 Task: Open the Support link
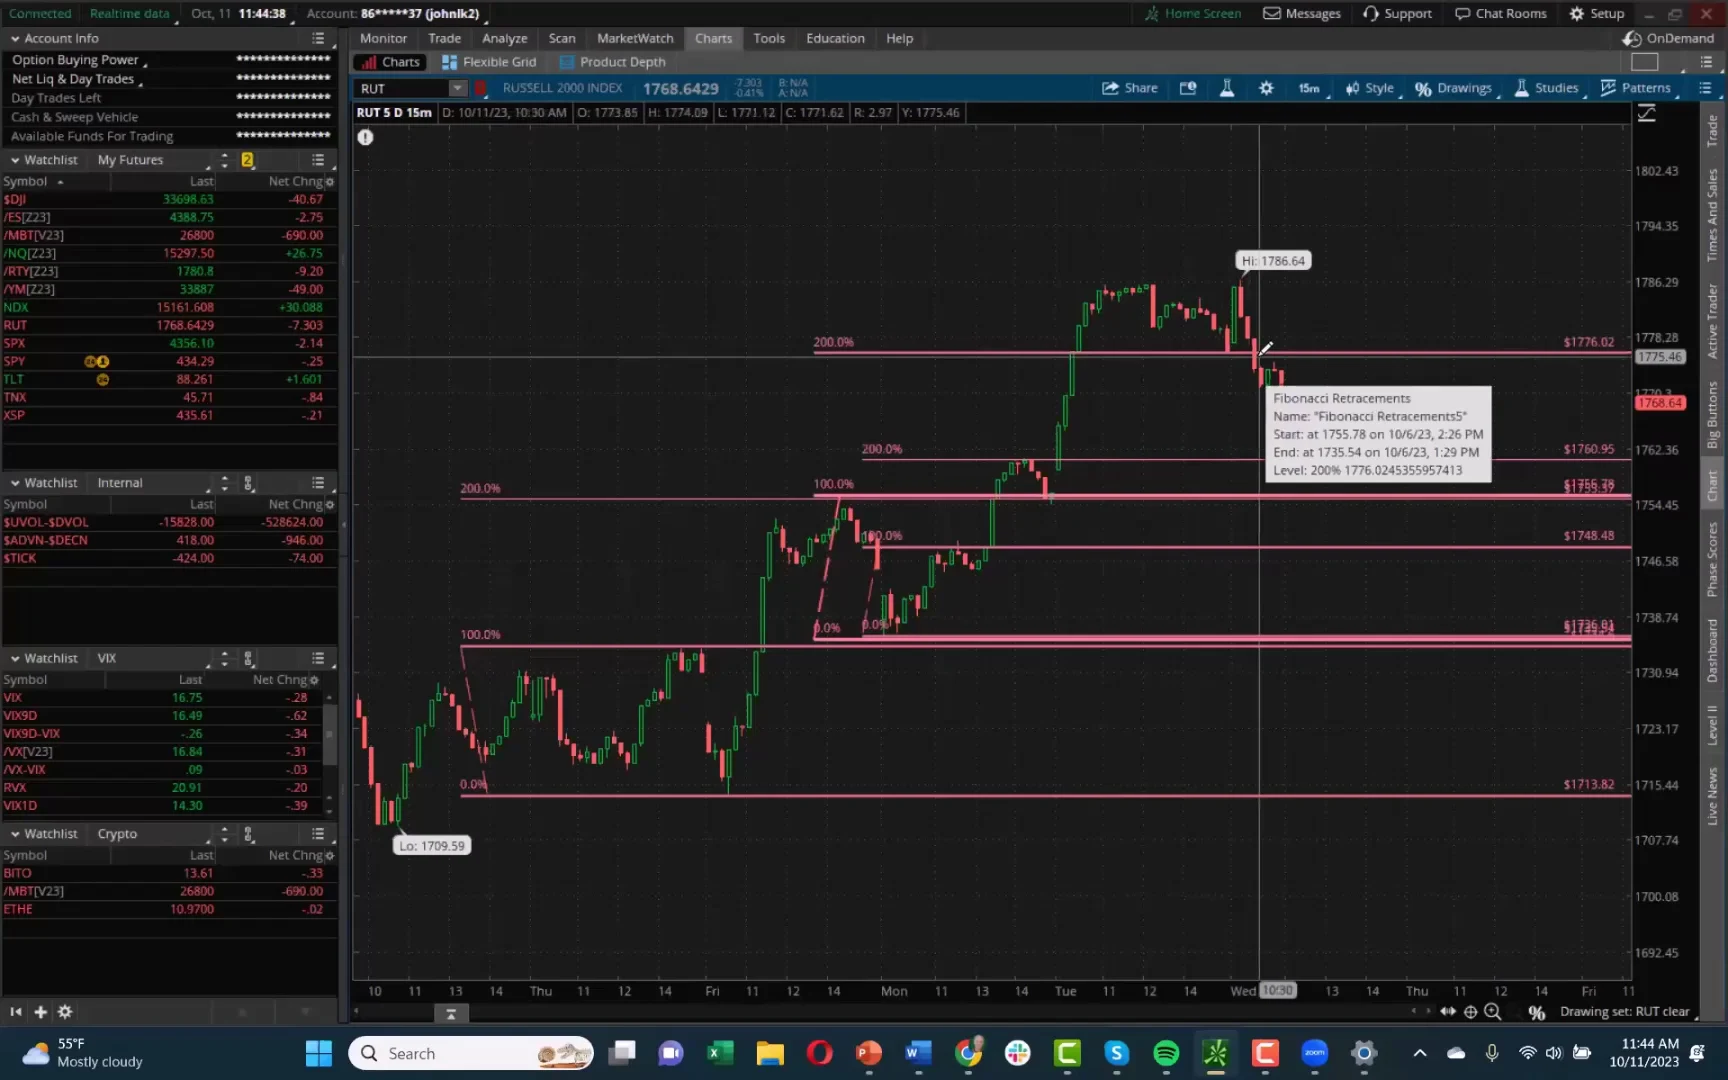1397,13
